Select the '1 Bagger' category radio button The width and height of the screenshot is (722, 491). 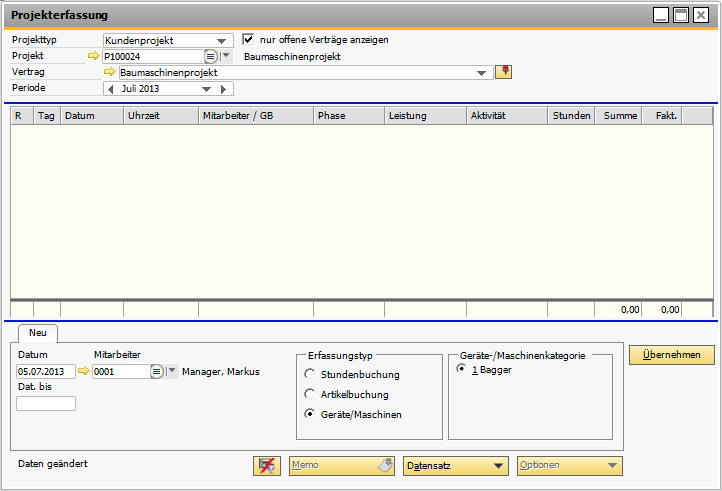coord(460,368)
